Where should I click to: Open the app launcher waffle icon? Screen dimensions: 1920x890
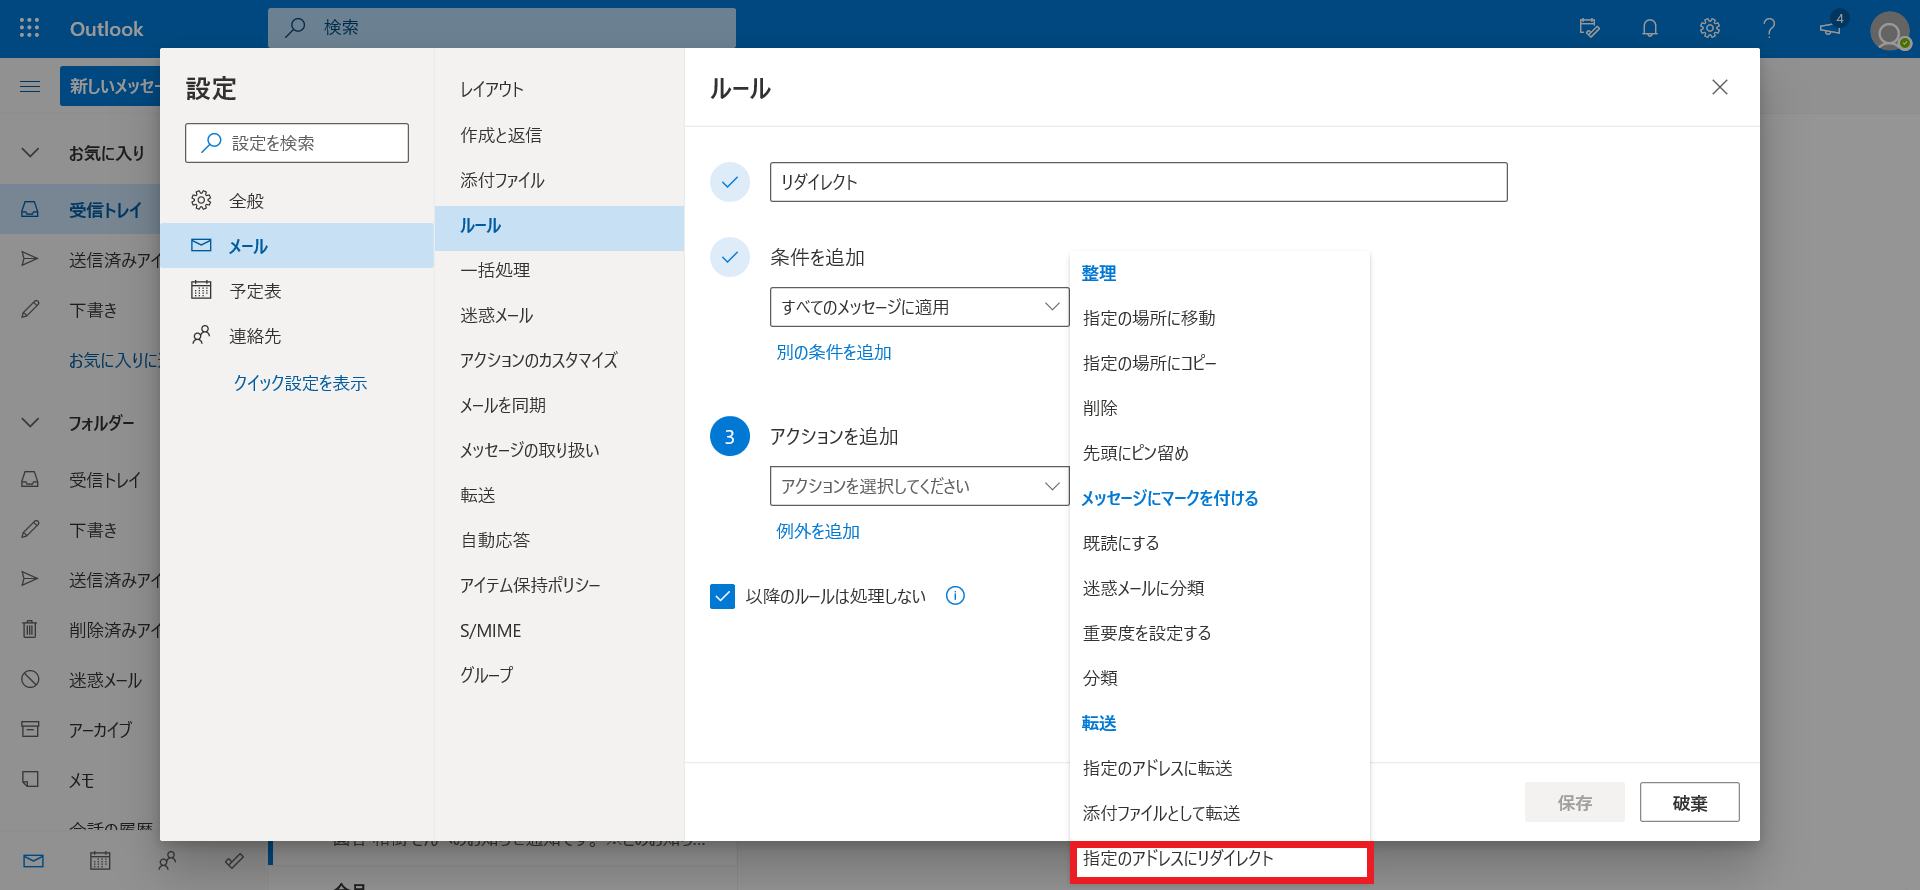pos(29,28)
